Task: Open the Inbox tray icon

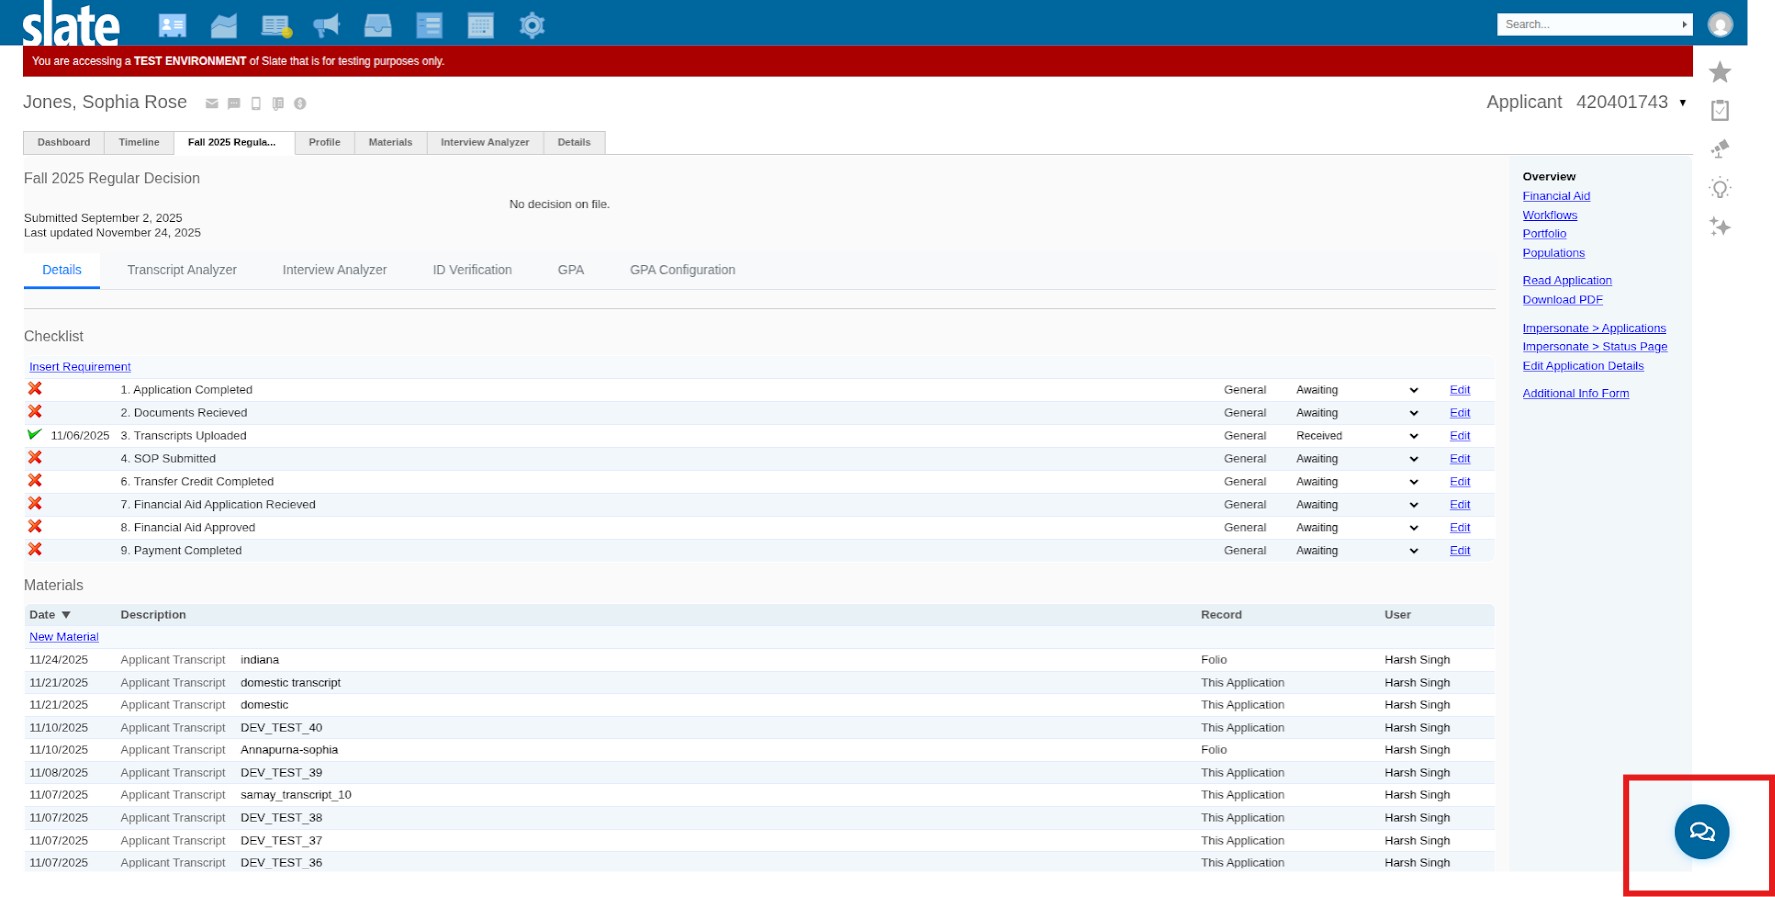Action: pyautogui.click(x=377, y=26)
